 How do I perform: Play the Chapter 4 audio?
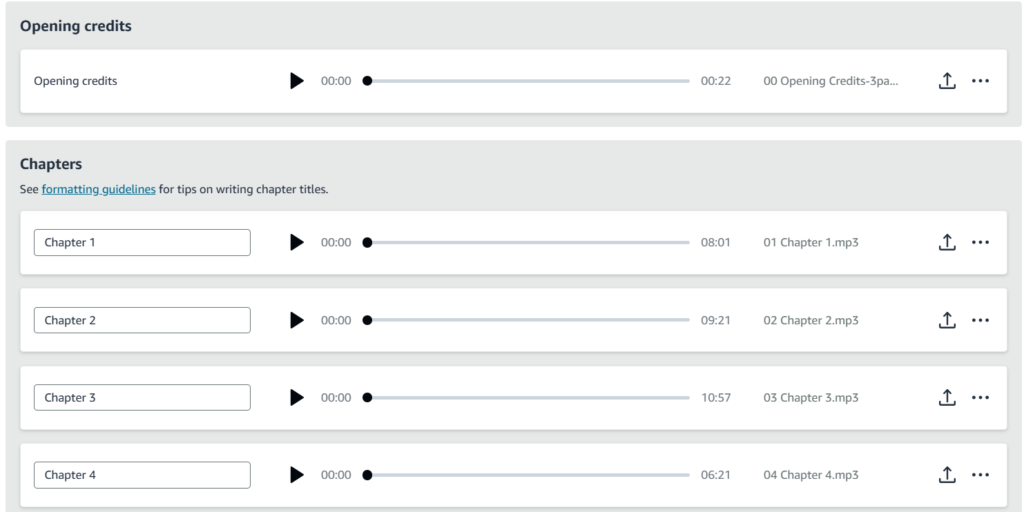297,475
